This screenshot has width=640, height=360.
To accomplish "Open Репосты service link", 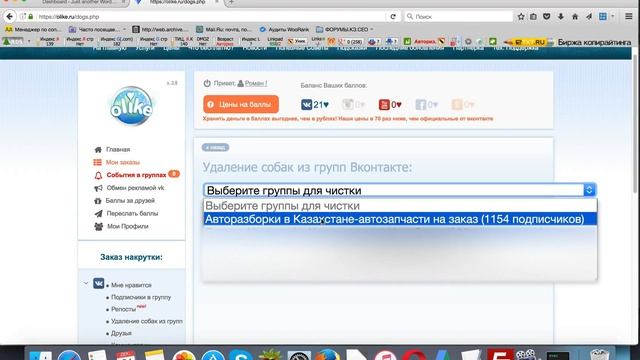I will click(123, 309).
